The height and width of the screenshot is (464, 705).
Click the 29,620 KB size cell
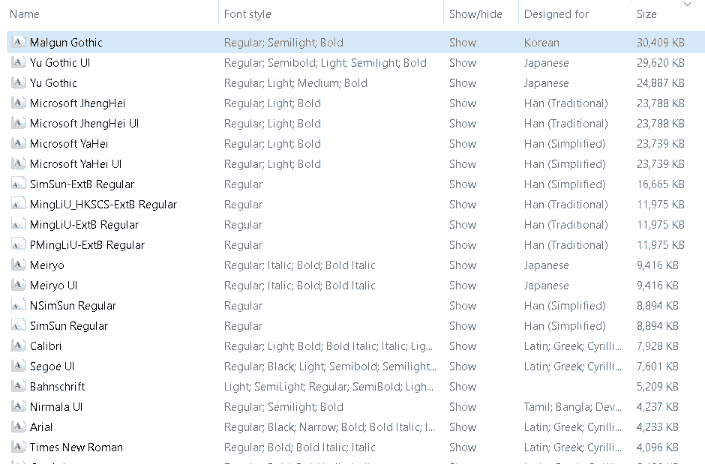pyautogui.click(x=660, y=63)
